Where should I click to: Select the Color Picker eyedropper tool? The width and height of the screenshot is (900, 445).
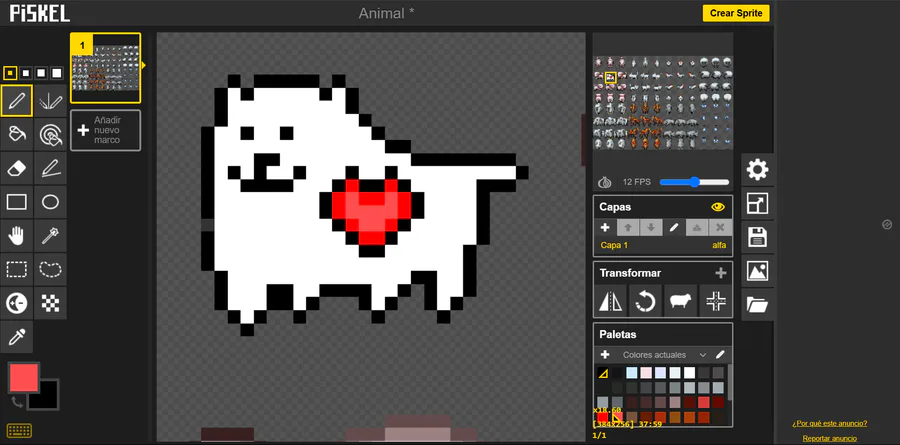pos(17,337)
